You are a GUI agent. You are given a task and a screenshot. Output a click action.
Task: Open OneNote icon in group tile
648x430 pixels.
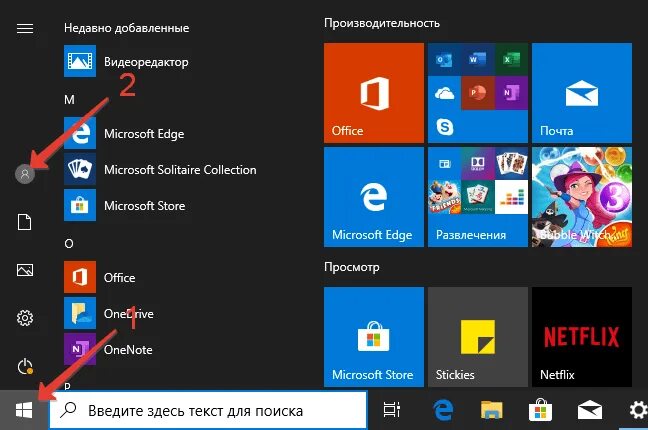(x=511, y=93)
